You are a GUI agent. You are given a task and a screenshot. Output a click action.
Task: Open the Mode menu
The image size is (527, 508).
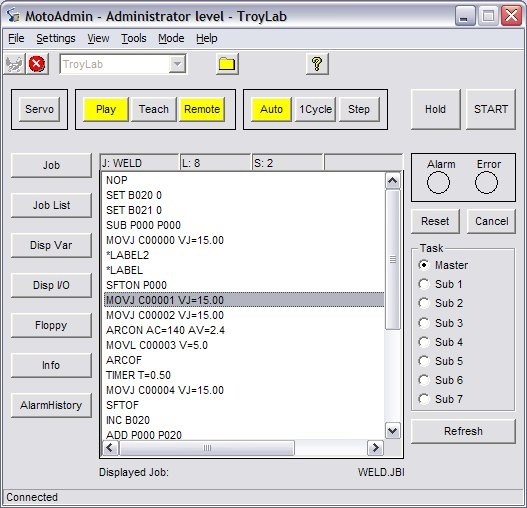171,38
